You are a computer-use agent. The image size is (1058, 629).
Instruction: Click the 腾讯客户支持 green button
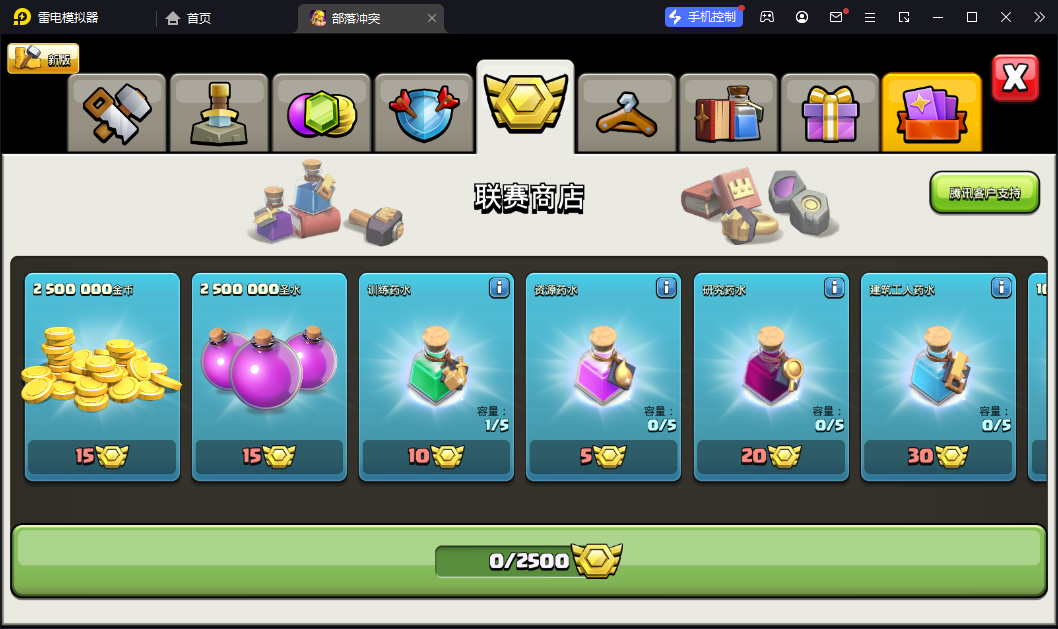click(984, 193)
